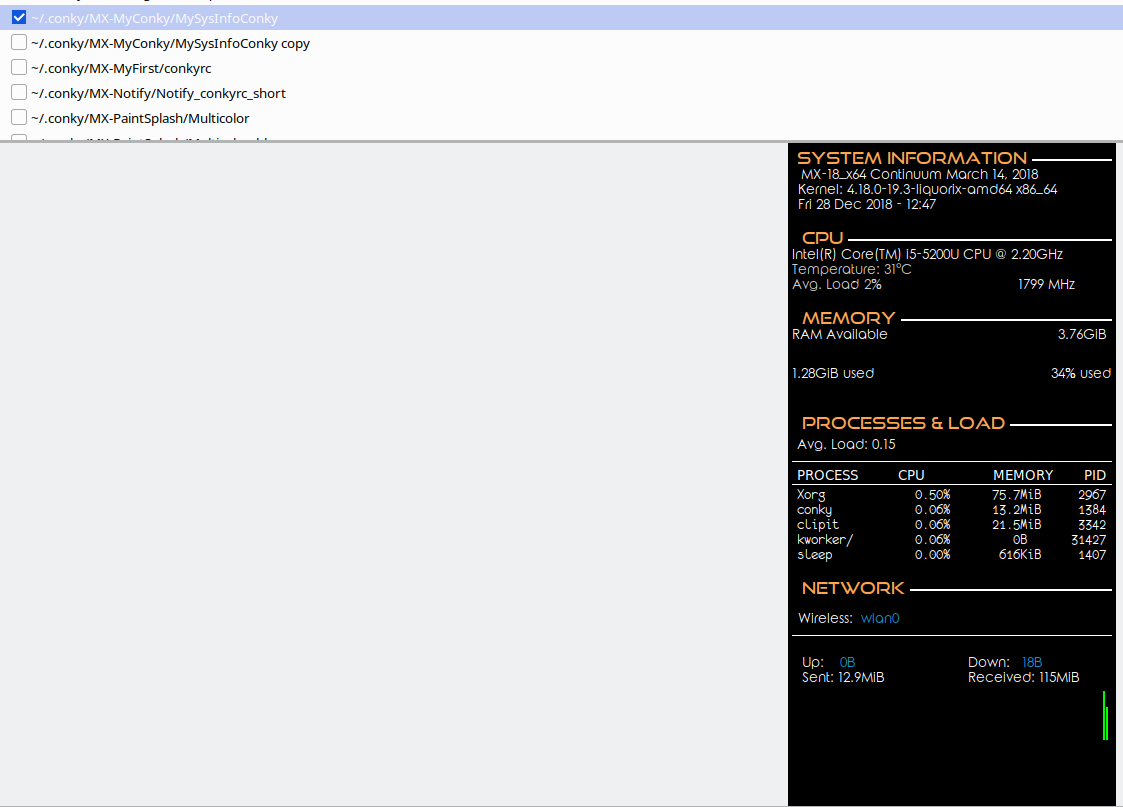The width and height of the screenshot is (1123, 807).
Task: Click the CPU column header in process table
Action: pos(911,475)
